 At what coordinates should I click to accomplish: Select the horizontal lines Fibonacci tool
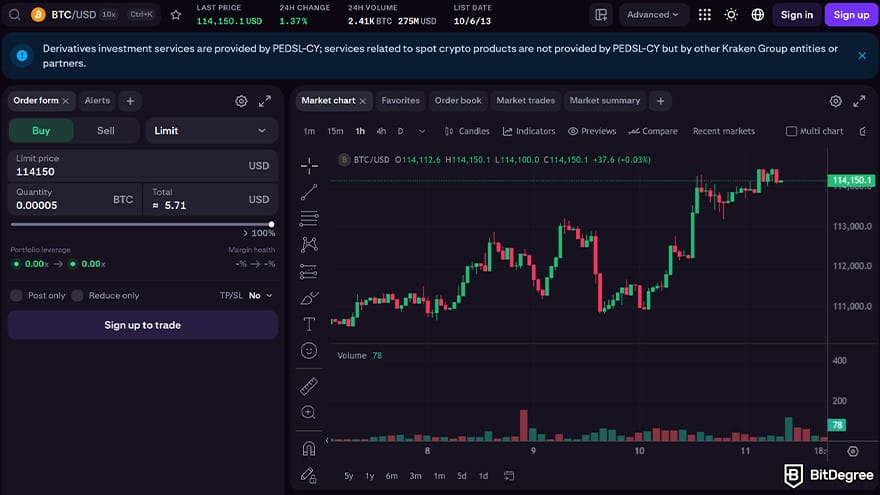tap(309, 218)
